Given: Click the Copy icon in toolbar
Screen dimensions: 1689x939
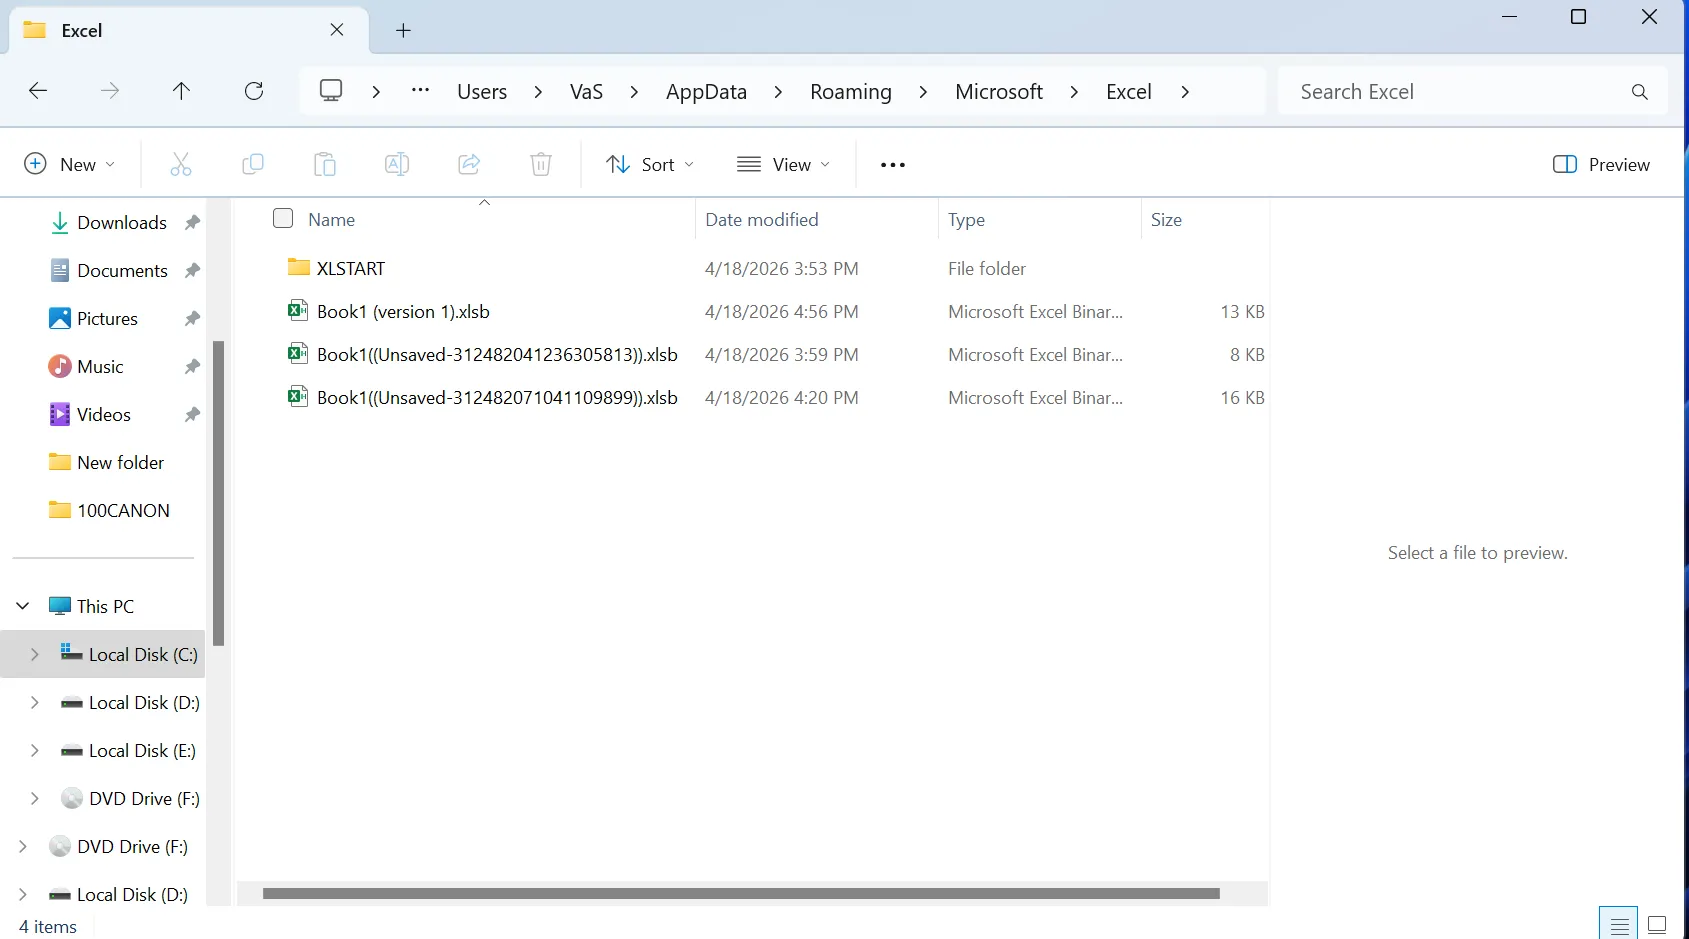Looking at the screenshot, I should click(253, 164).
